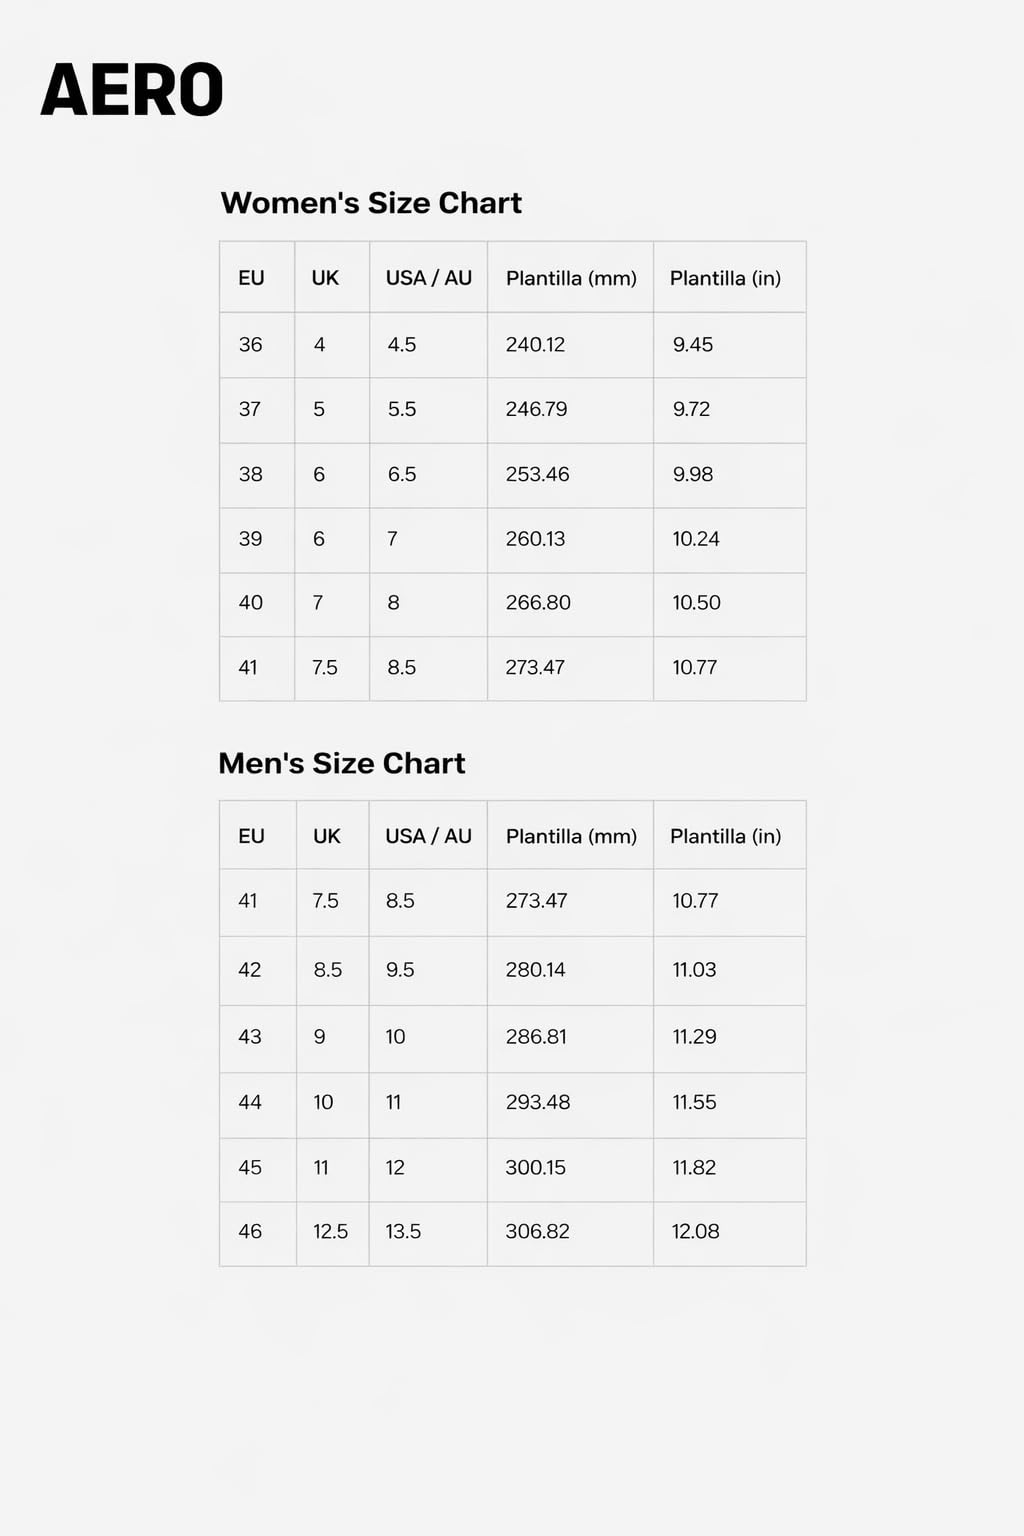This screenshot has height=1536, width=1024.
Task: Click the 11.03 inch value
Action: 694,969
